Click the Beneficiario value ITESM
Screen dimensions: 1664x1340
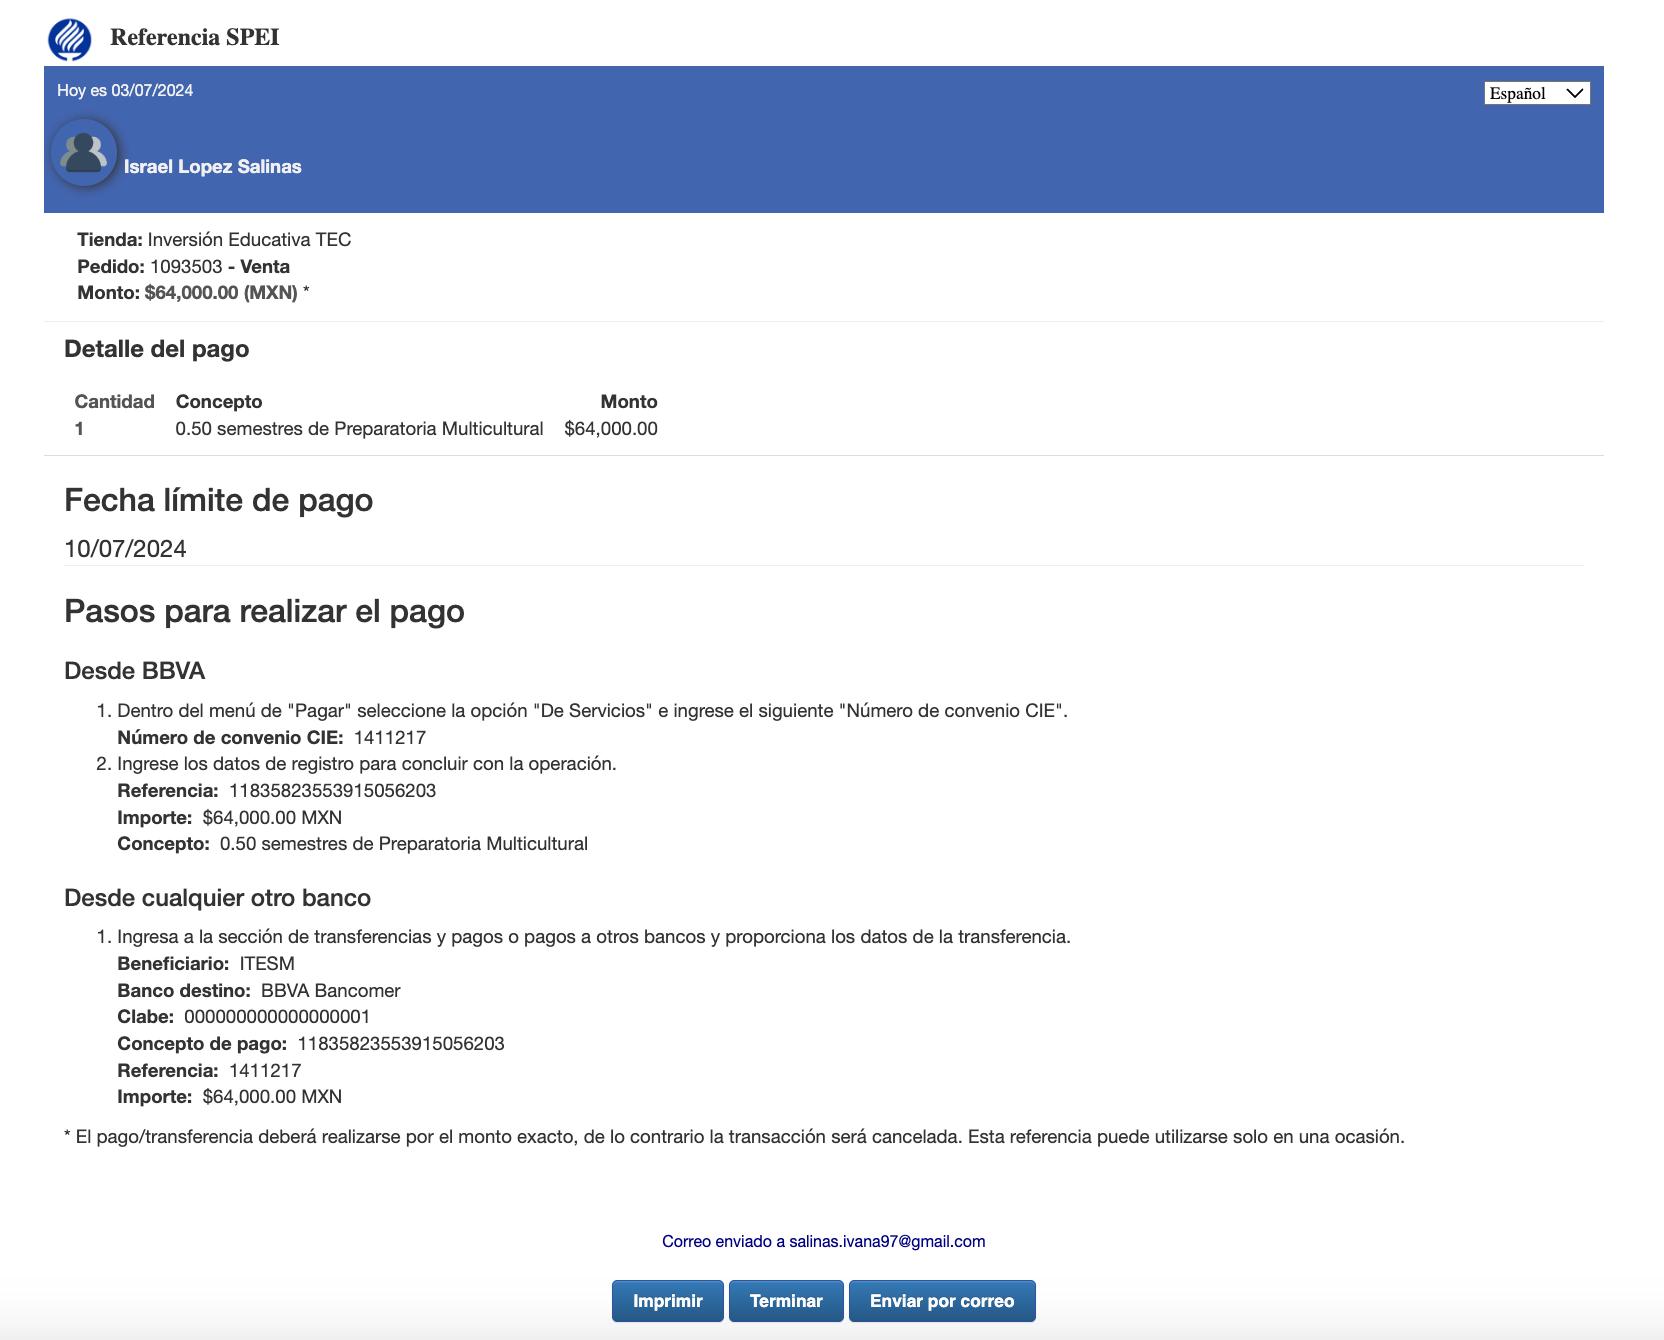coord(267,964)
